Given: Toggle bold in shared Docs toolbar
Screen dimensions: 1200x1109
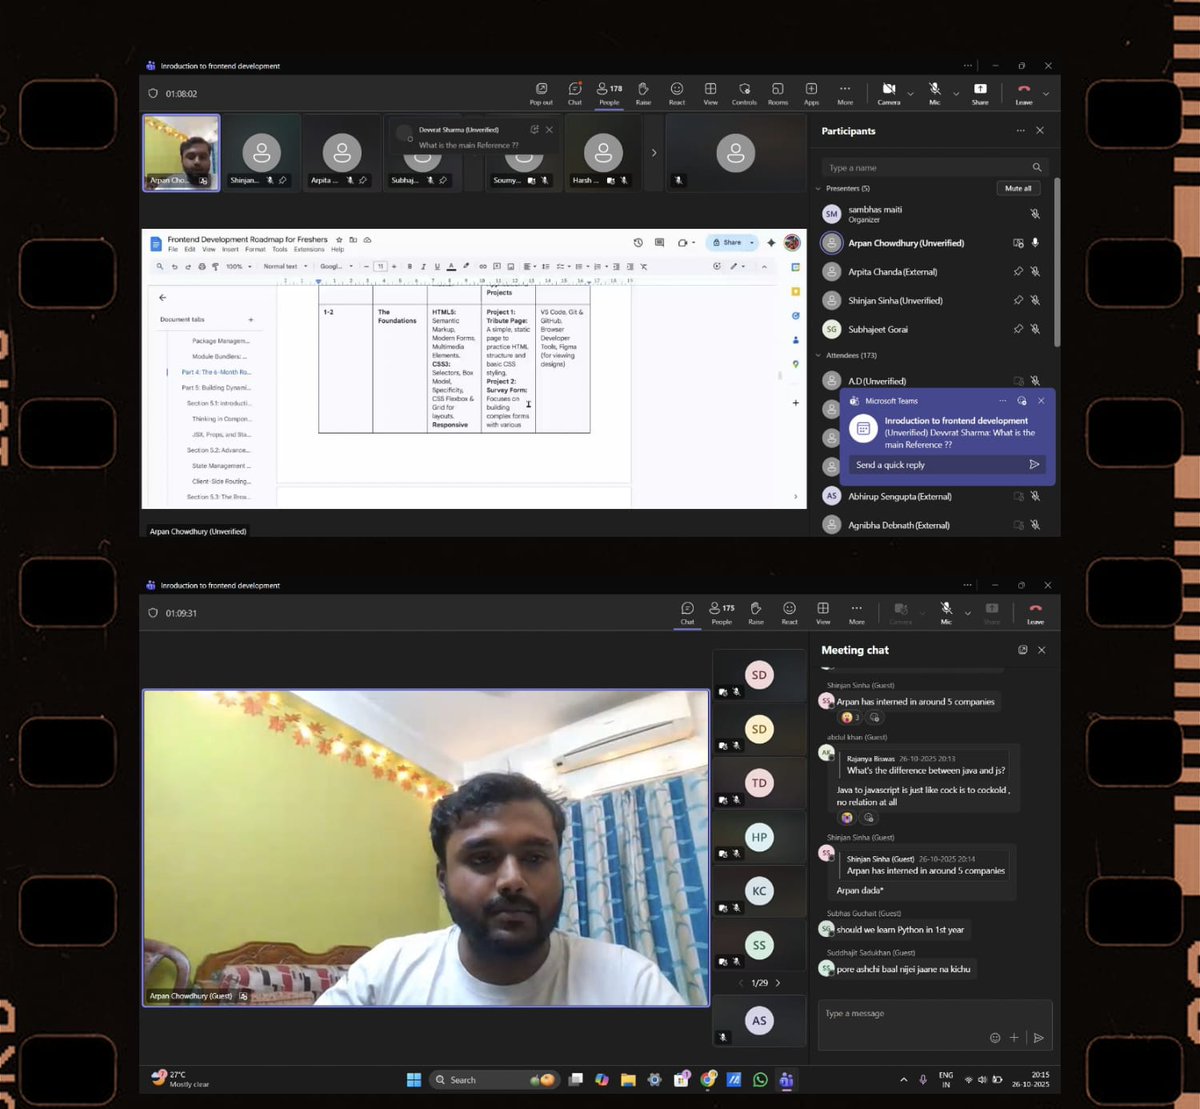Looking at the screenshot, I should click(x=409, y=267).
